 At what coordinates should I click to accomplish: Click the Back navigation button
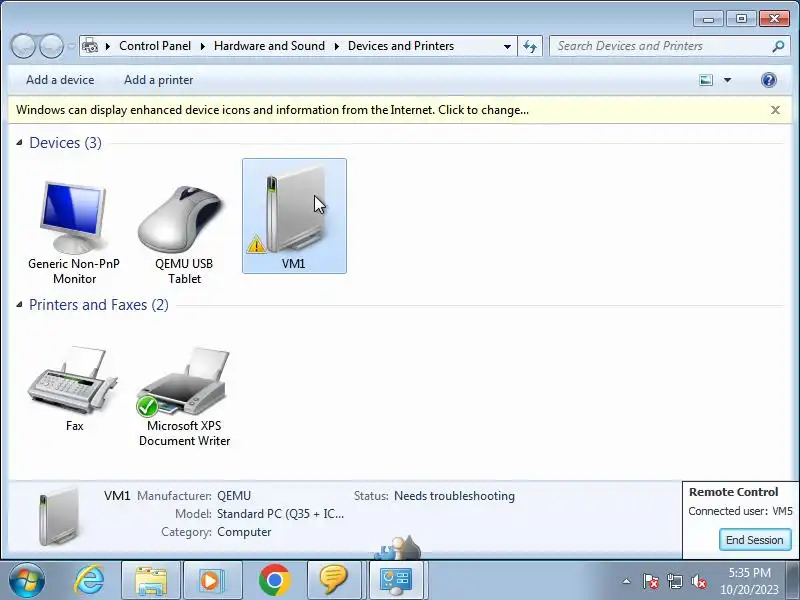click(23, 46)
